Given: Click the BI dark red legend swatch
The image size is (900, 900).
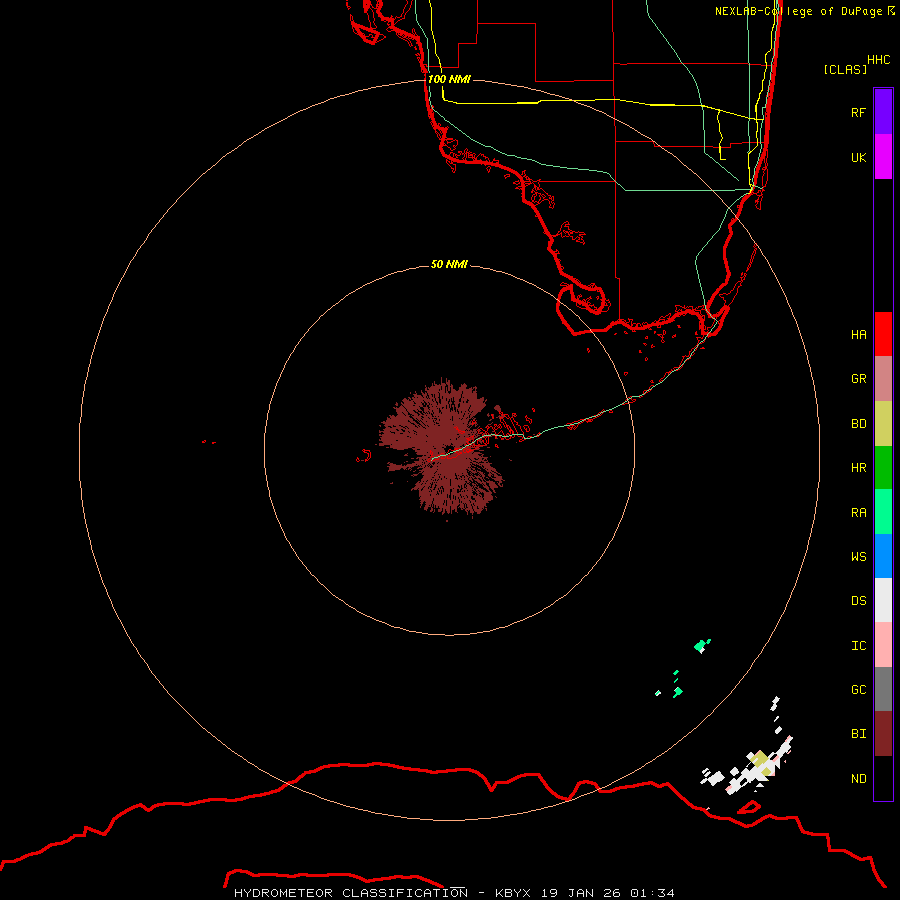Looking at the screenshot, I should (883, 734).
